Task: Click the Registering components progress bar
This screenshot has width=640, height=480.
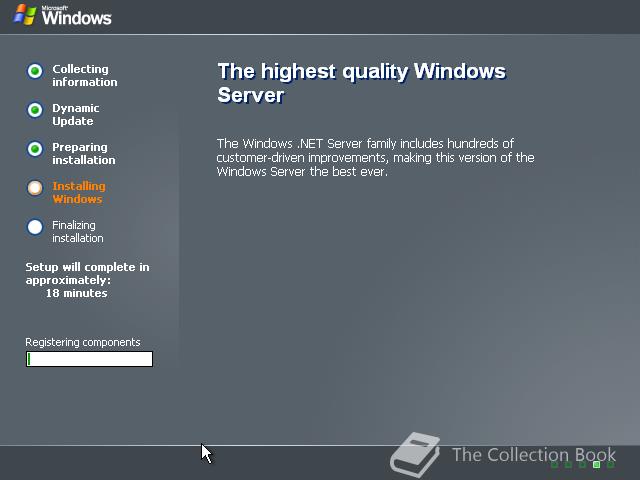Action: coord(89,359)
